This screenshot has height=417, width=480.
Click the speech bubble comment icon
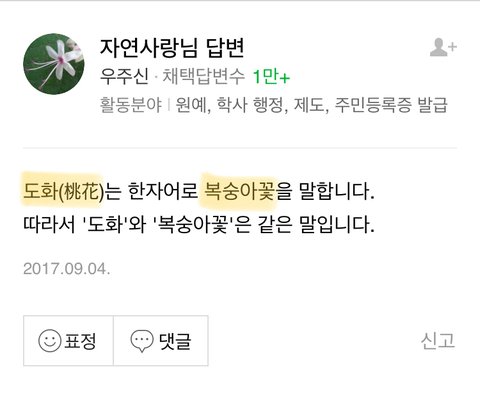[x=142, y=341]
